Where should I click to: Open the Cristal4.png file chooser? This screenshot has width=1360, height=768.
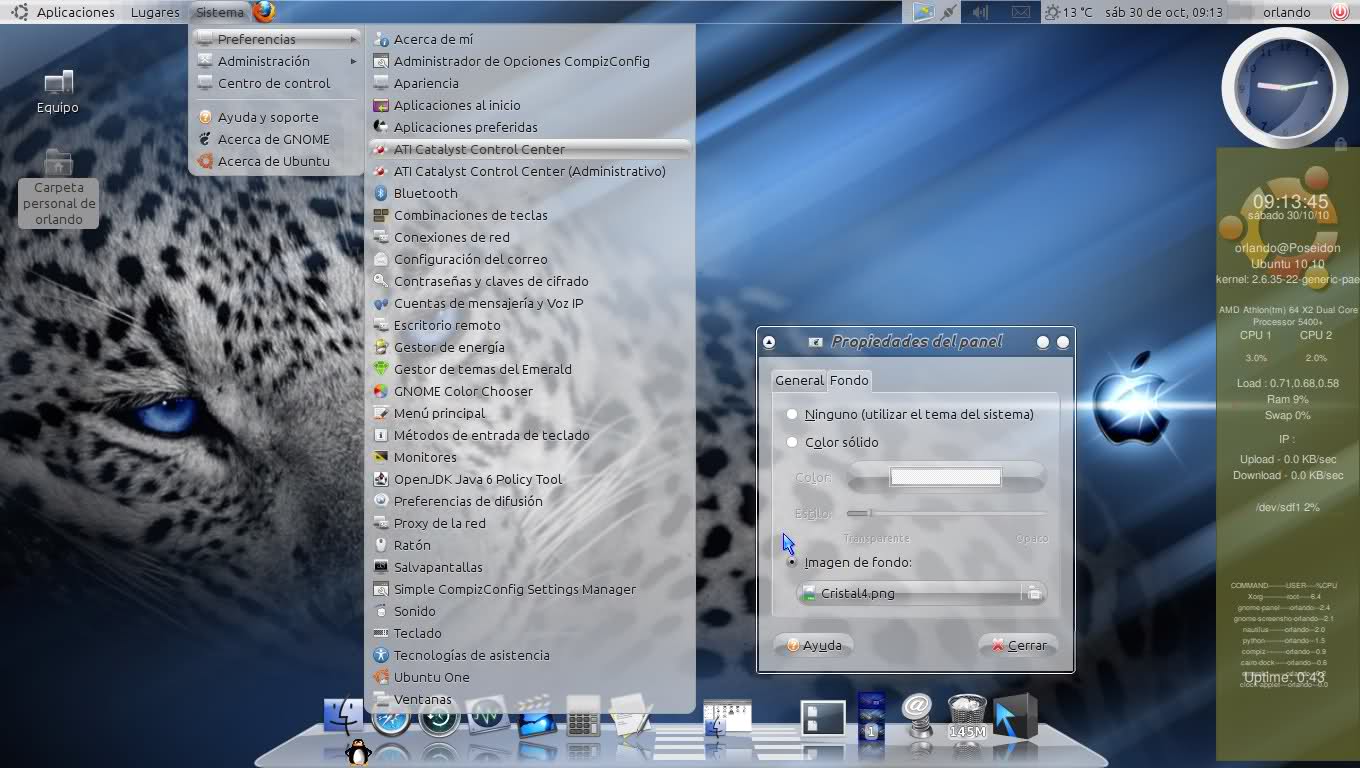coord(921,593)
